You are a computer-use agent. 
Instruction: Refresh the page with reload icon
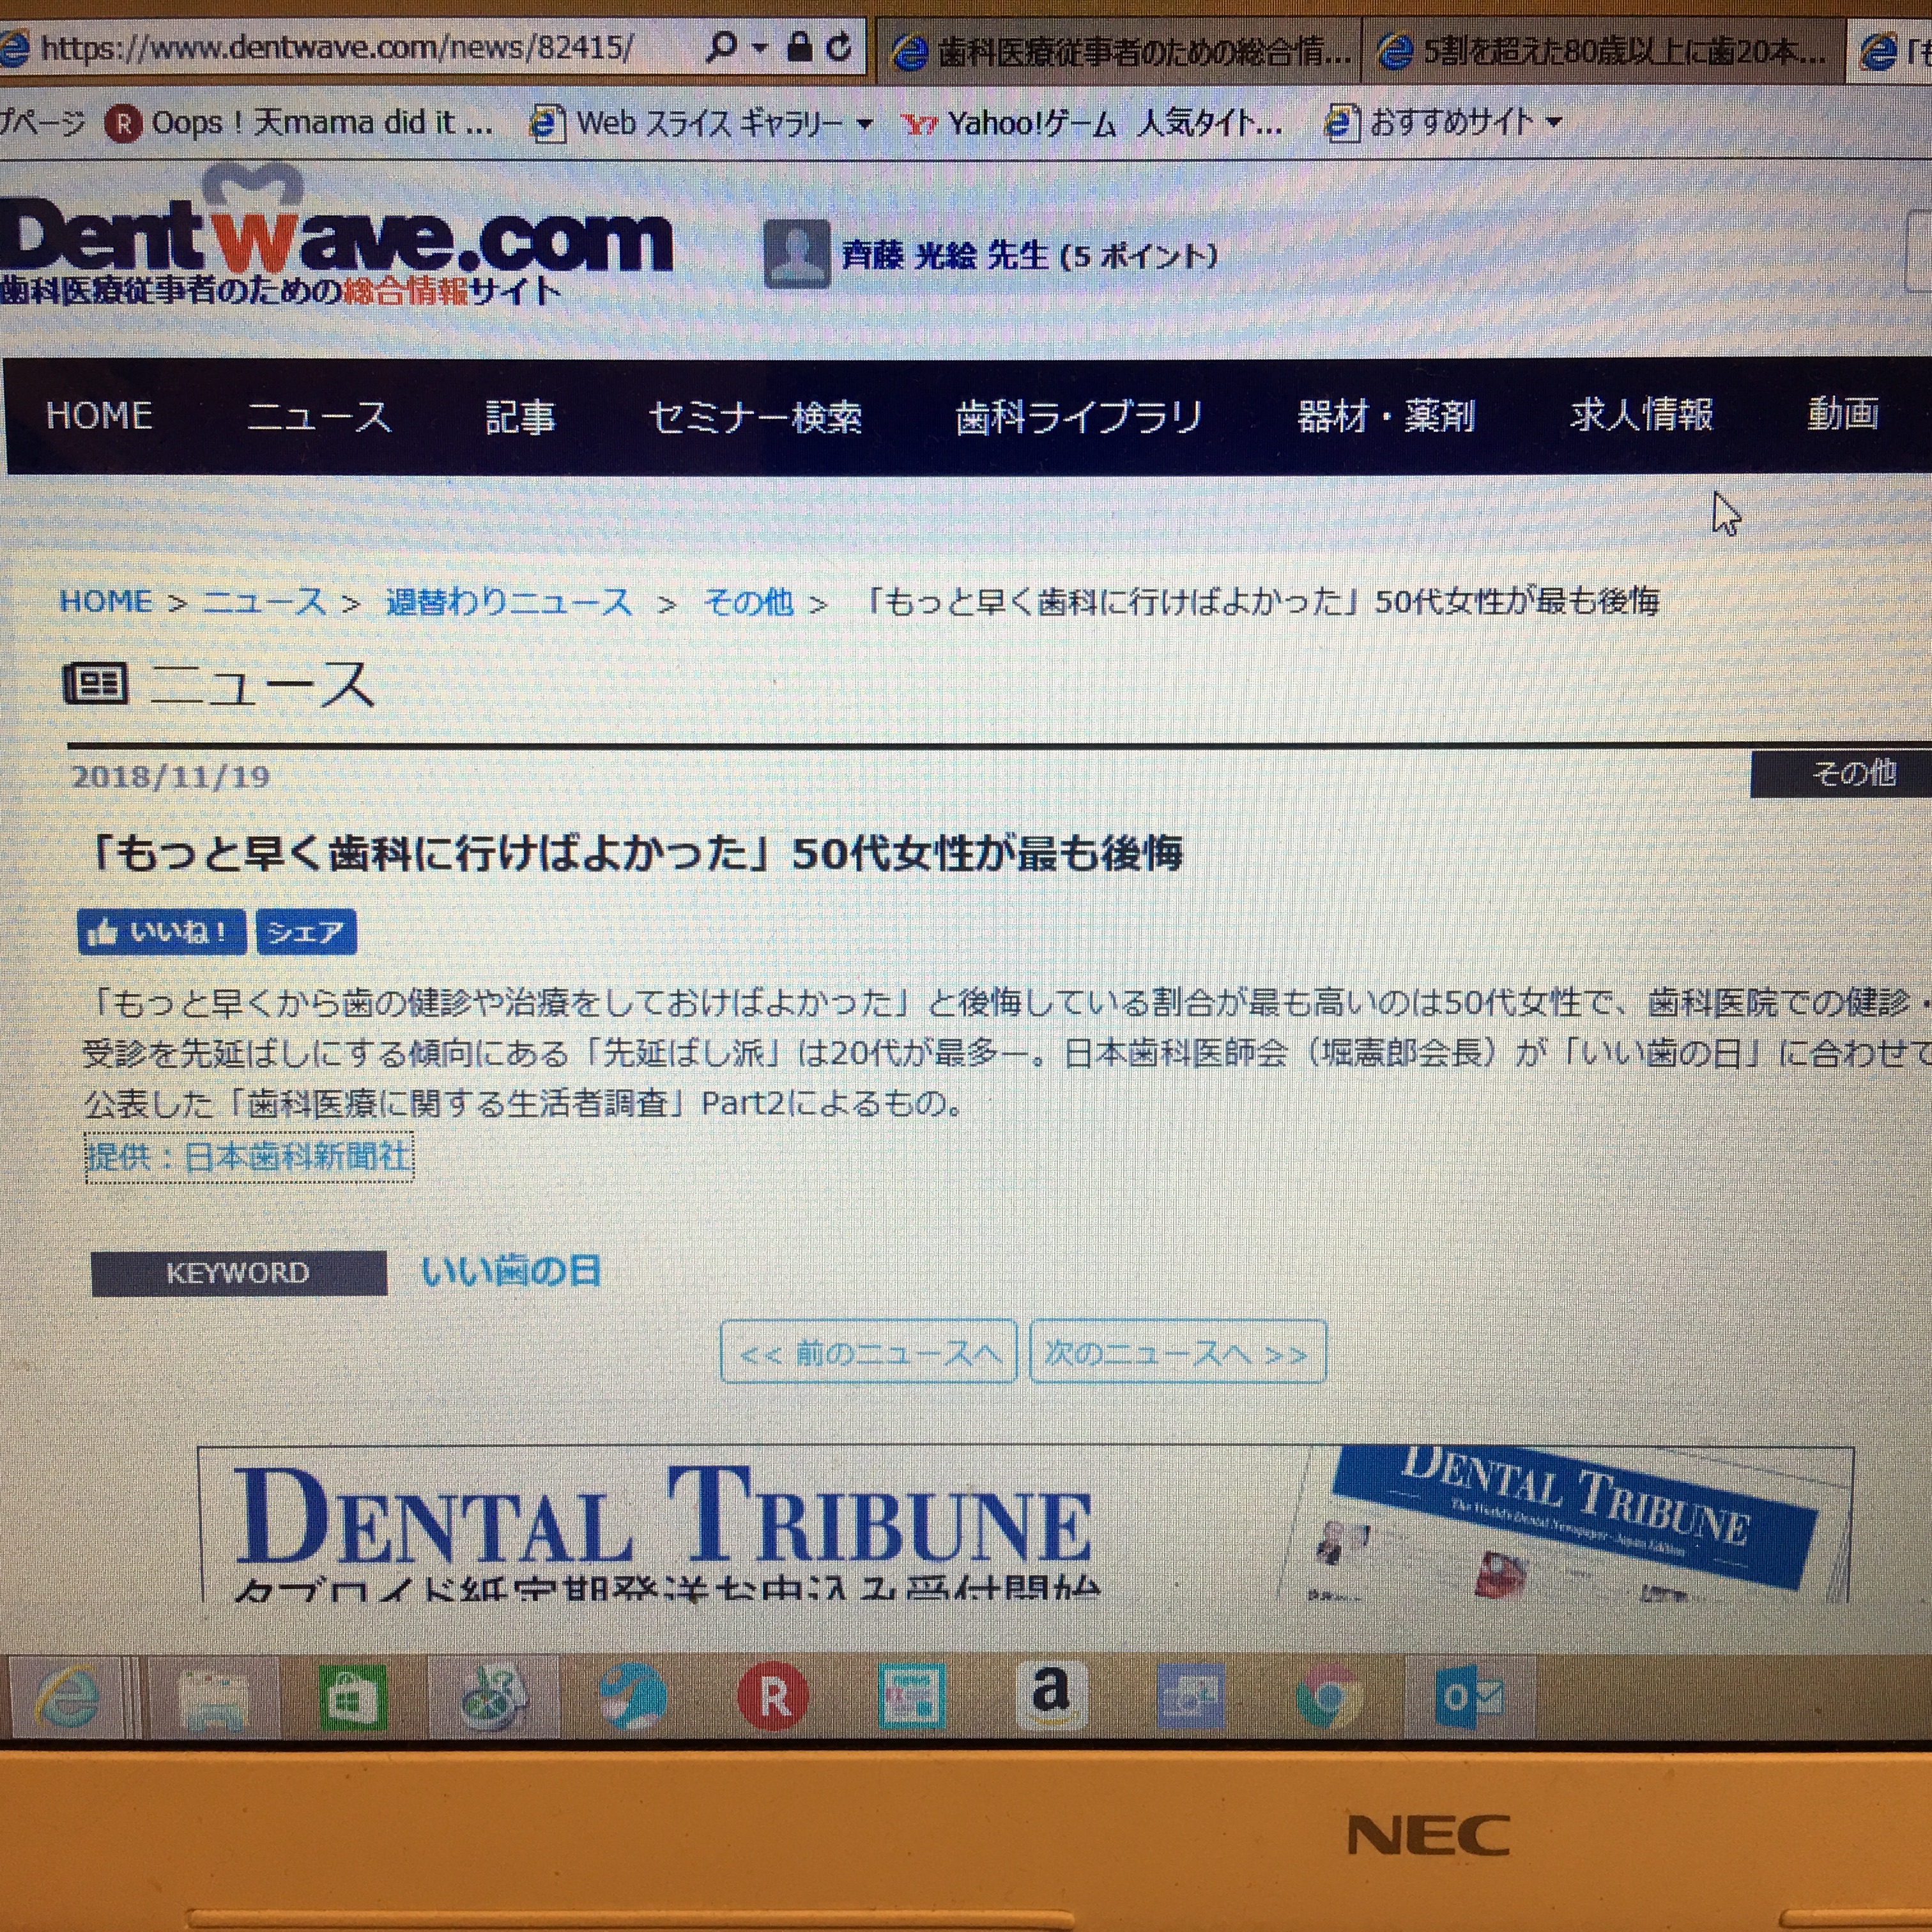pos(839,46)
